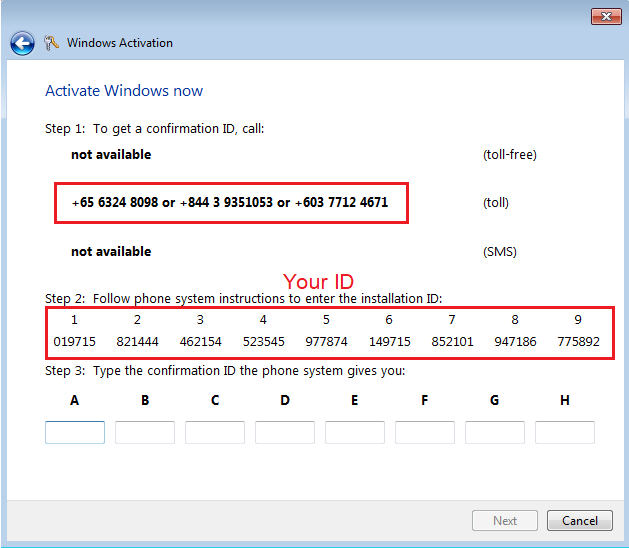Click the greyed Next button
The width and height of the screenshot is (629, 548).
click(x=505, y=520)
